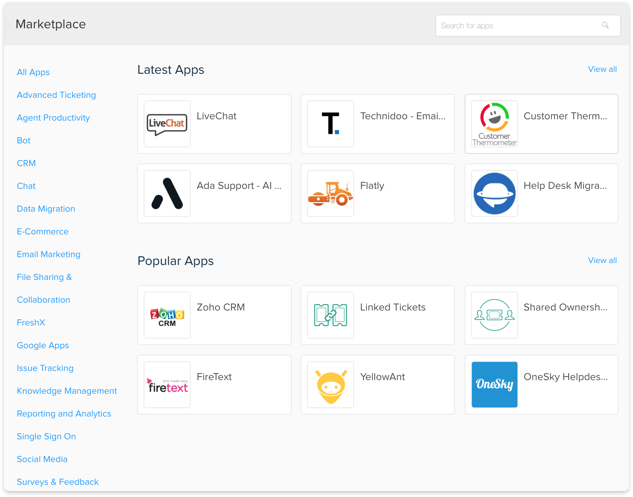This screenshot has width=633, height=497.
Task: Open Knowledge Management category
Action: coord(67,391)
